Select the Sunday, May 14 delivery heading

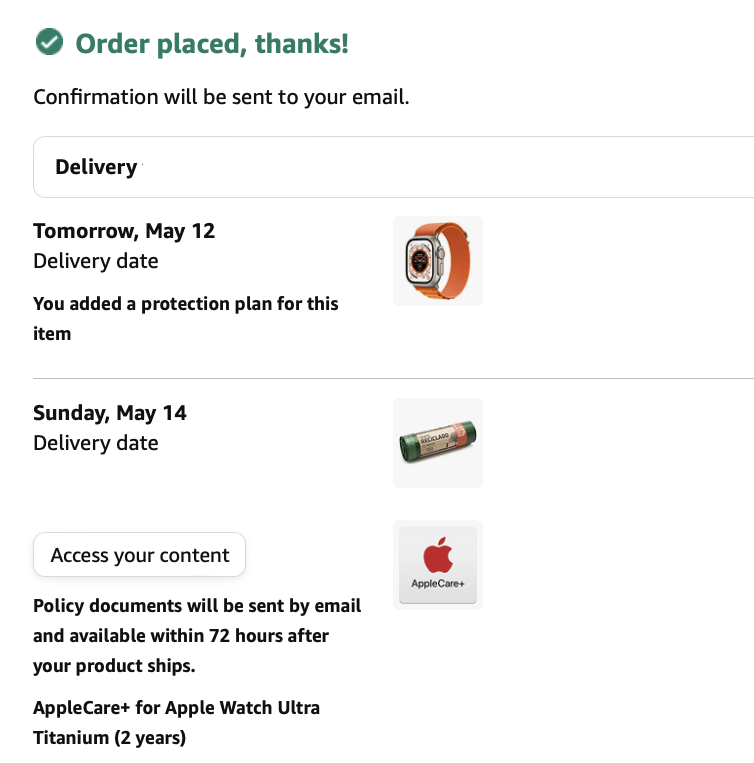[x=110, y=413]
